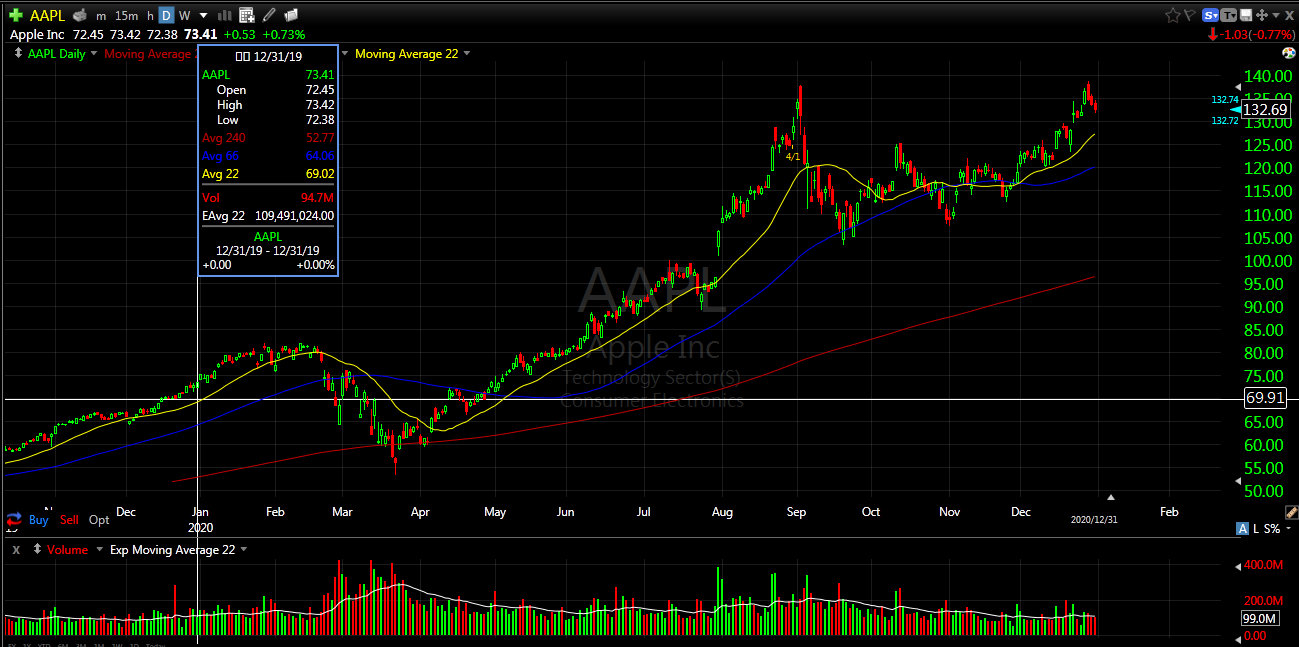Click the green plus add icon
The height and width of the screenshot is (647, 1299).
click(16, 15)
